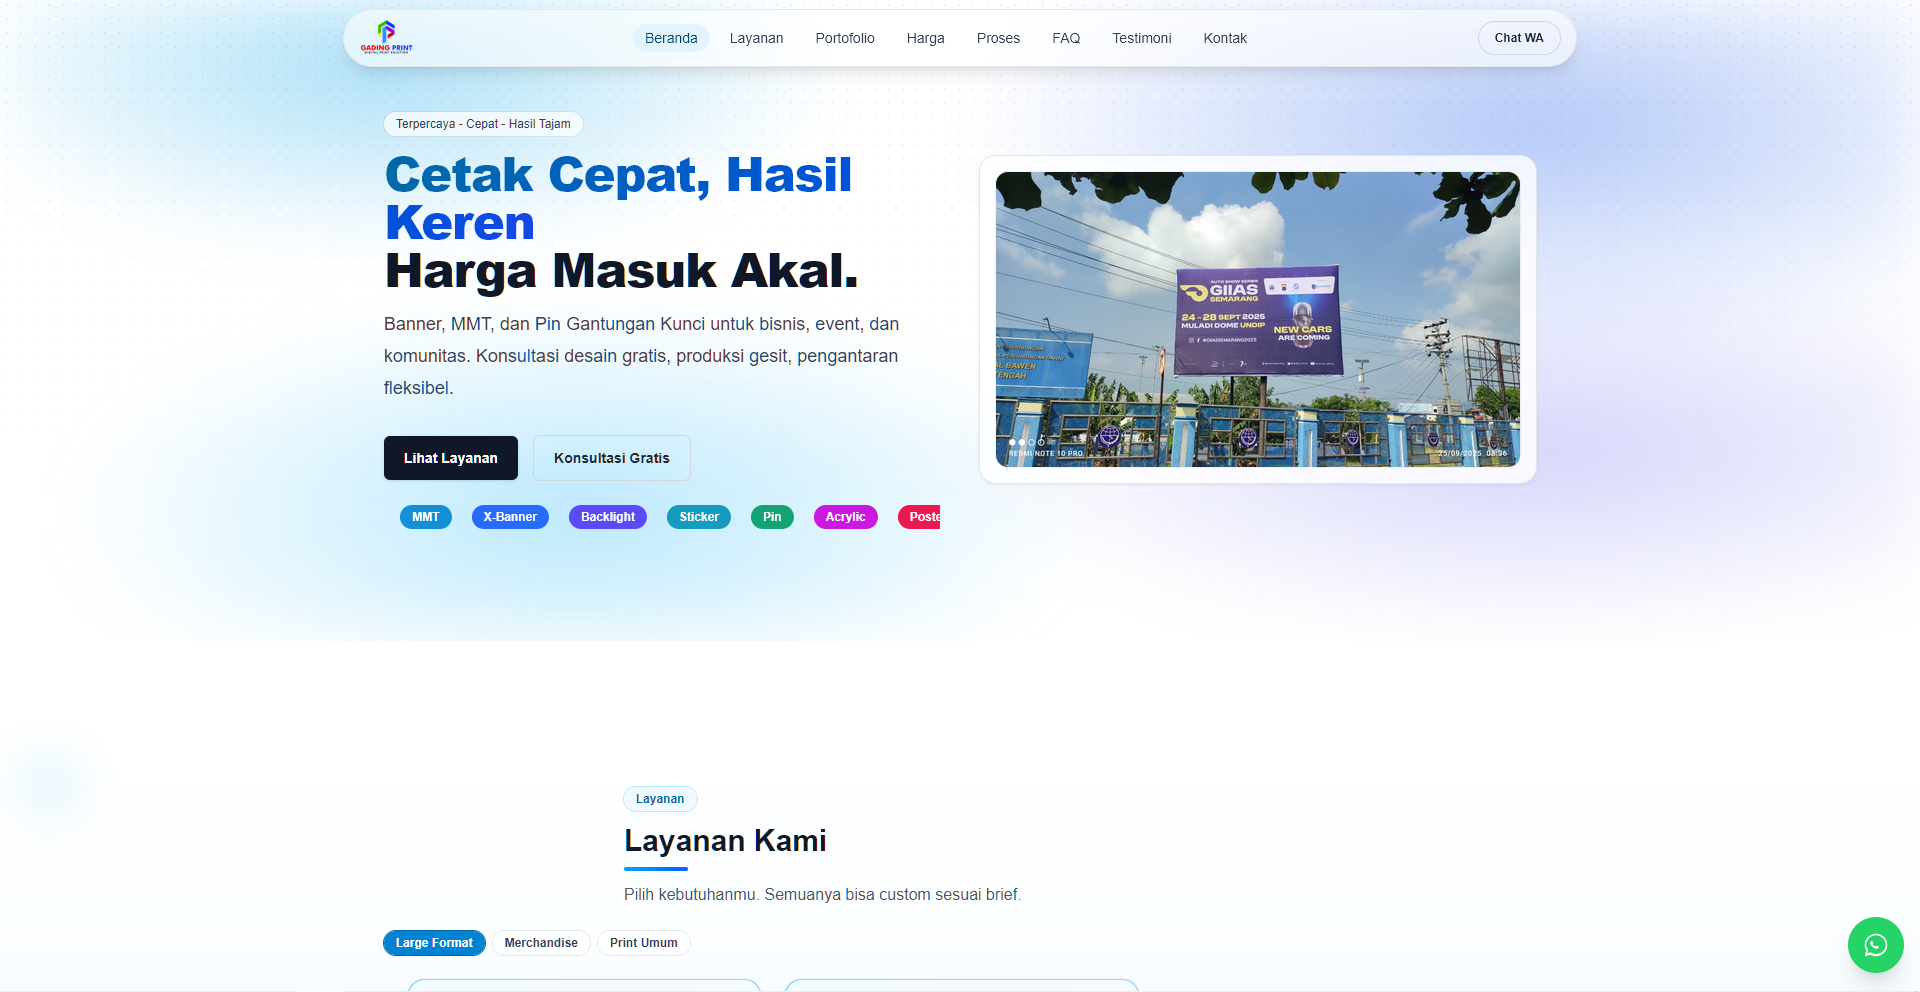Click the small Layanan section label
Screen dimensions: 1920x992
[660, 799]
